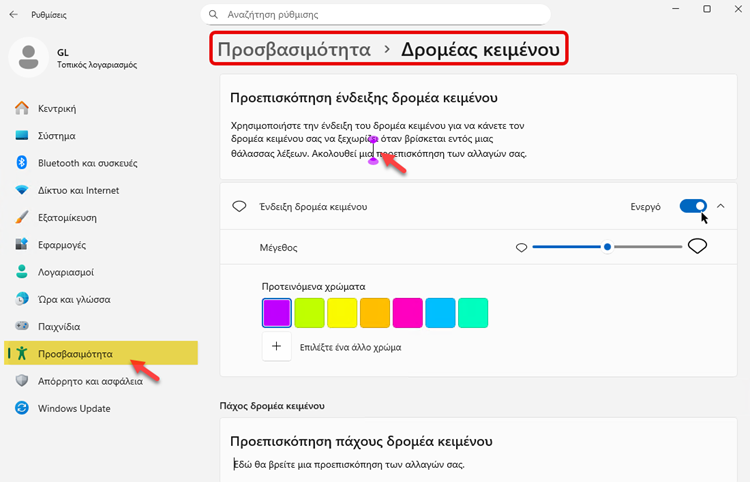750x482 pixels.
Task: Click plus button to choose another color
Action: 276,346
